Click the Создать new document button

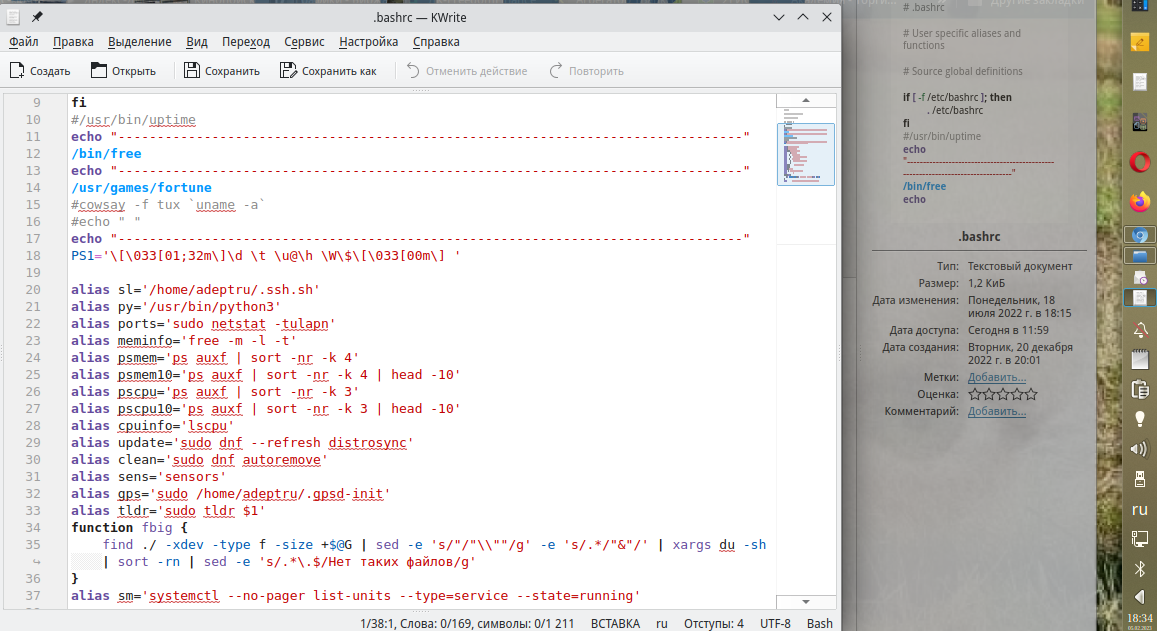point(40,71)
